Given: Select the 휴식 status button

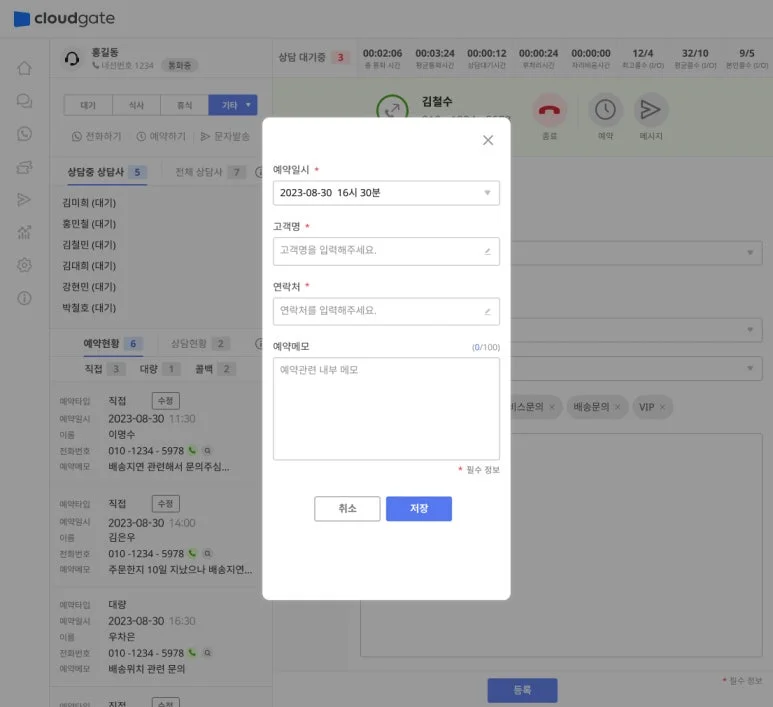Looking at the screenshot, I should tap(184, 105).
